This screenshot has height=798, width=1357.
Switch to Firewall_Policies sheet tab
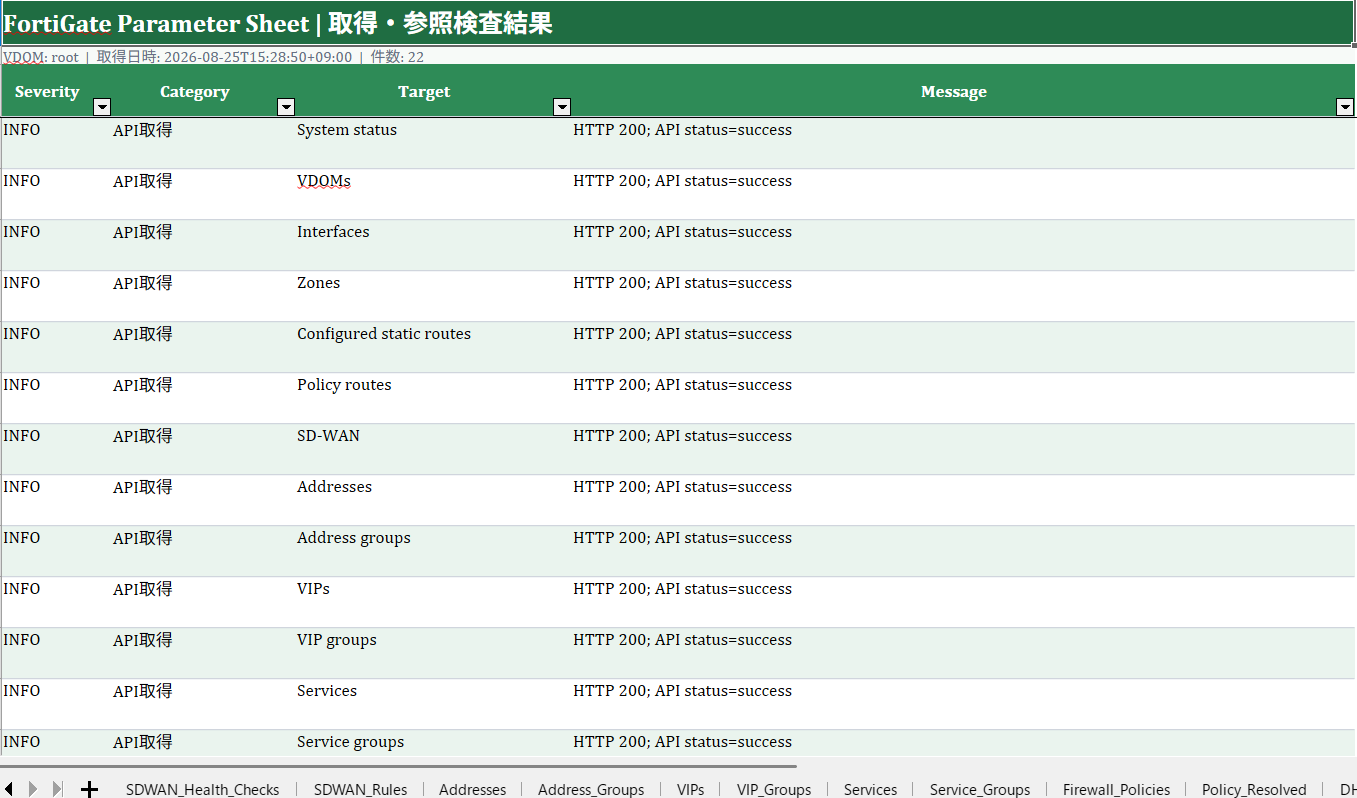[1116, 789]
